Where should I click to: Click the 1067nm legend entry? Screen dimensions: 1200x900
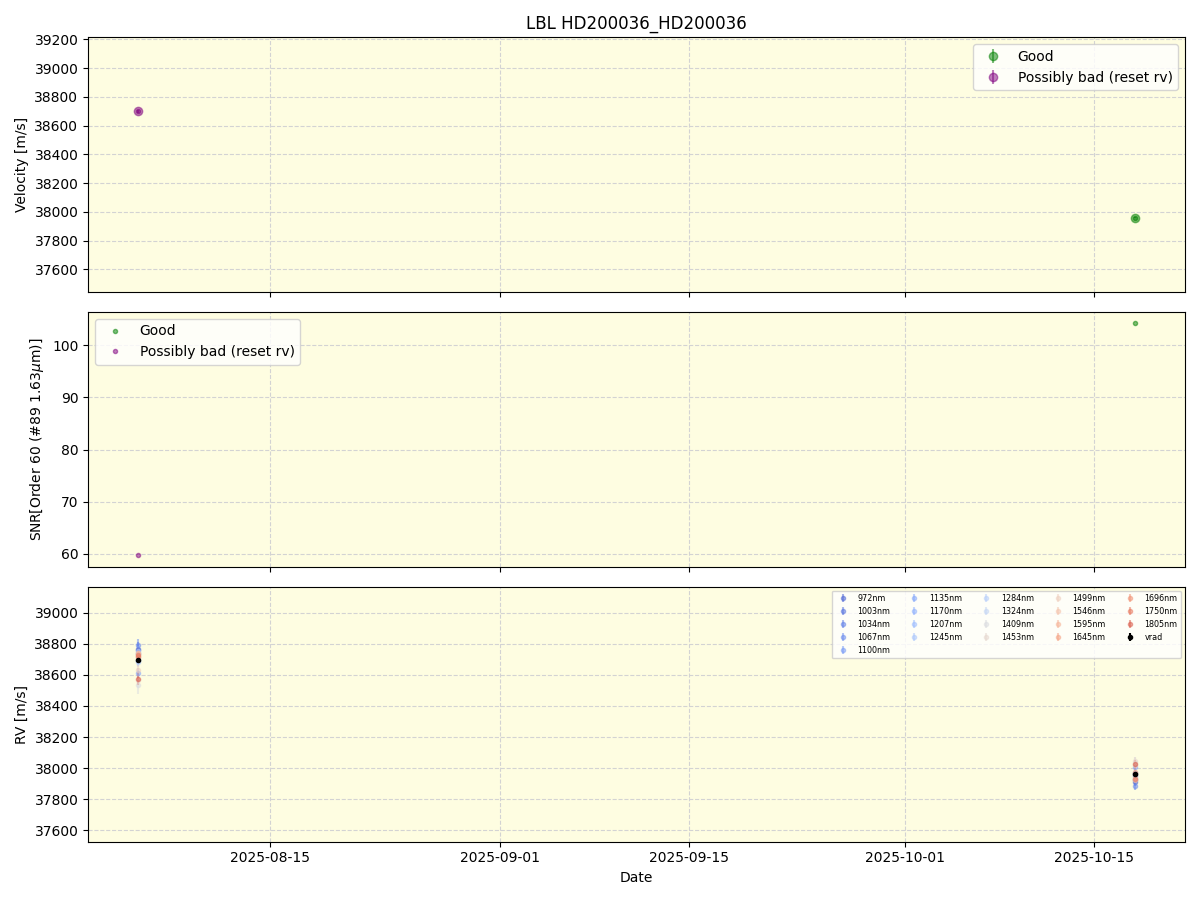(x=865, y=637)
